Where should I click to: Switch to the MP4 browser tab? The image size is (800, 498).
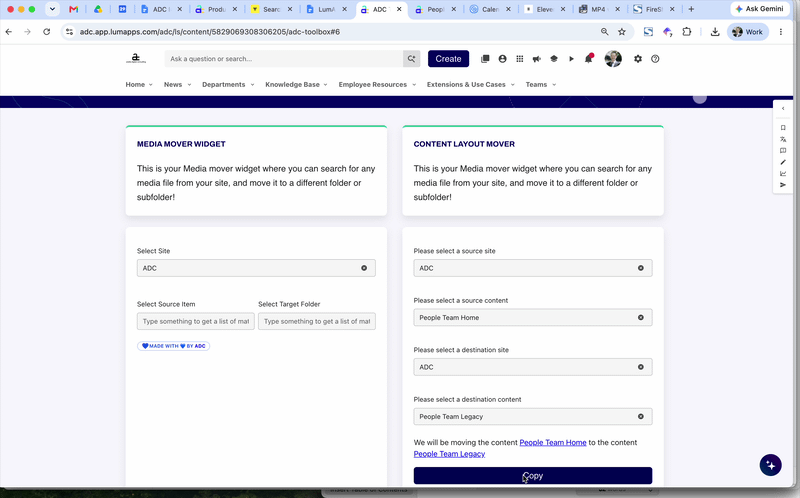click(599, 9)
